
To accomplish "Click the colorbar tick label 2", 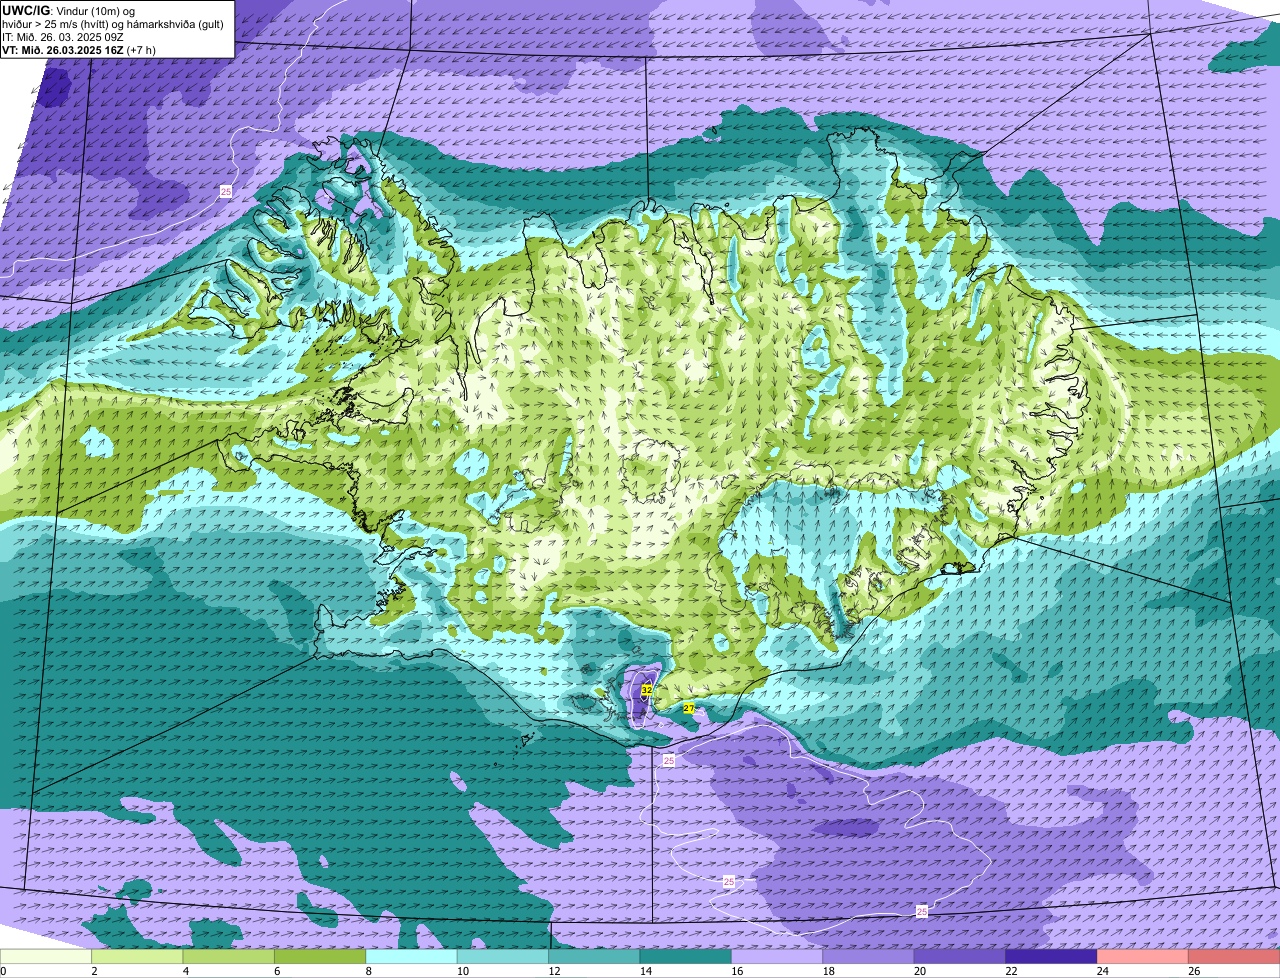I will (x=92, y=971).
